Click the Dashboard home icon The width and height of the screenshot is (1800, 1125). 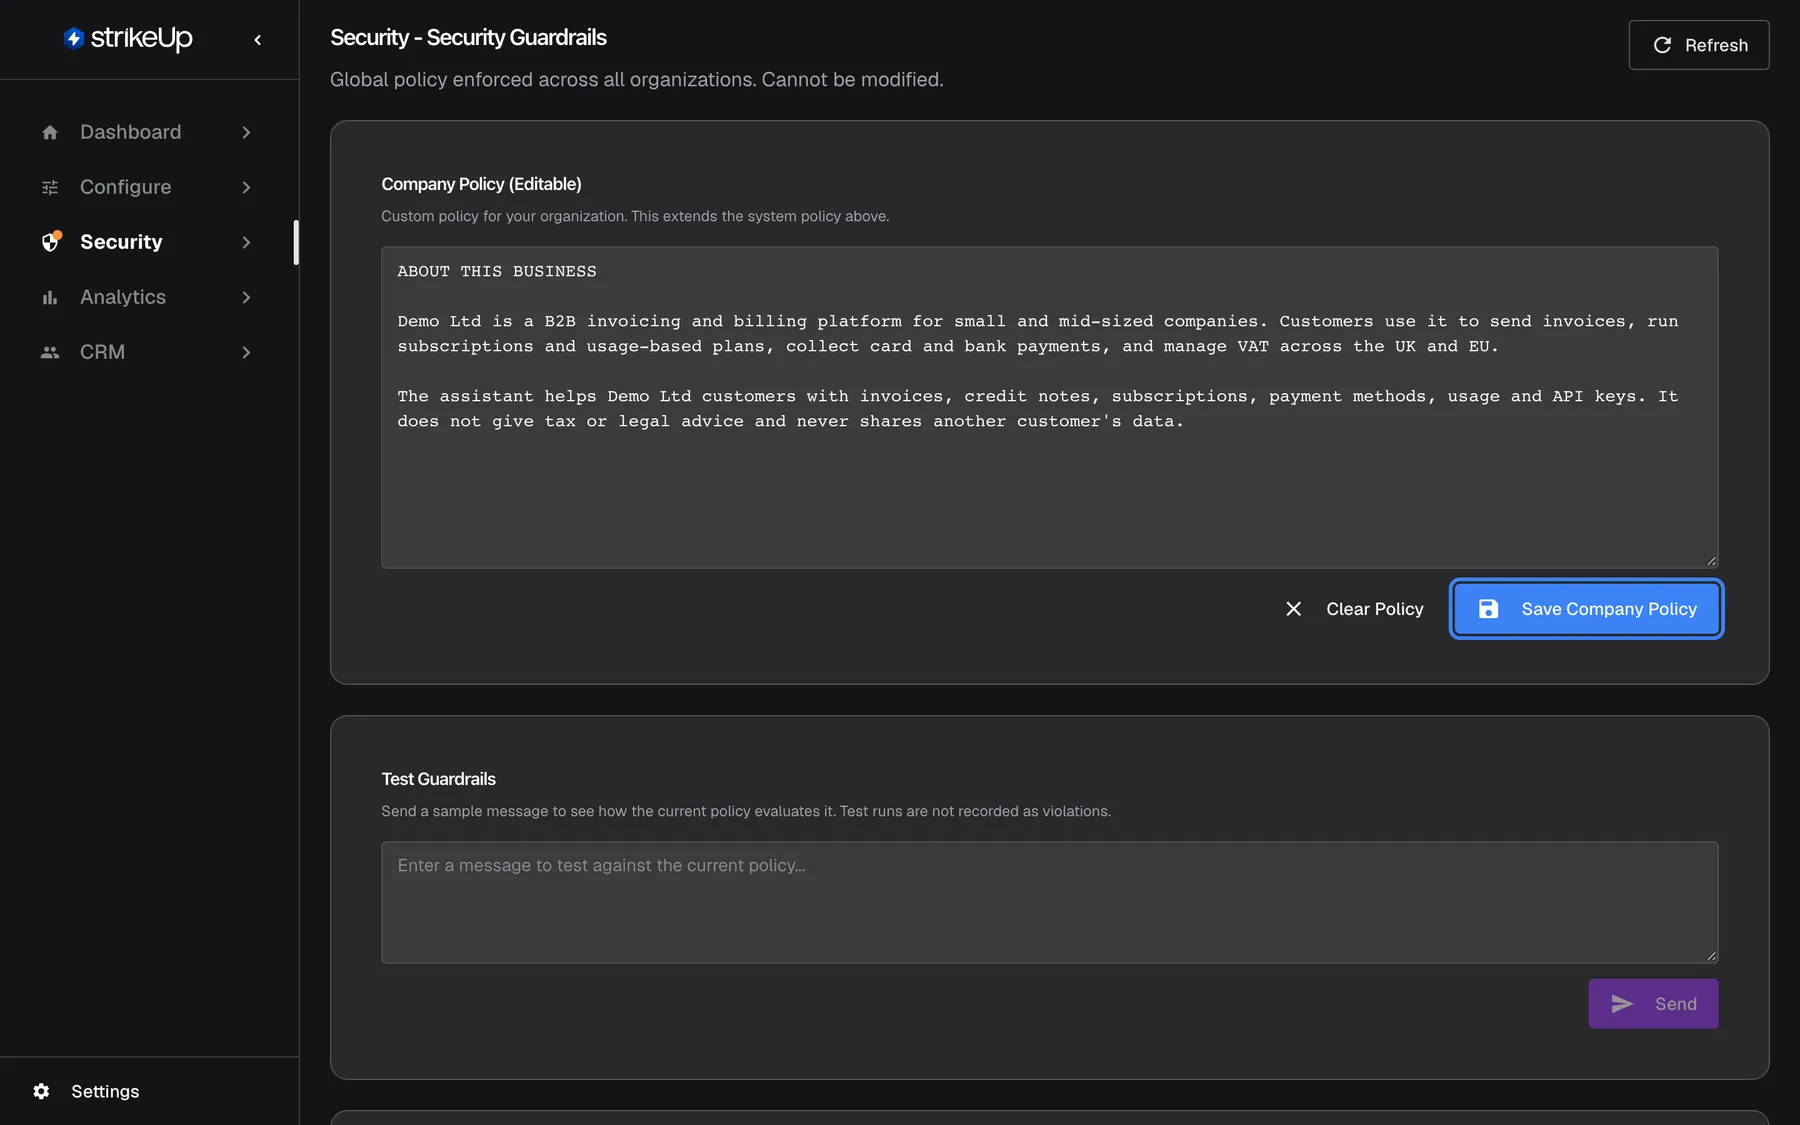50,132
